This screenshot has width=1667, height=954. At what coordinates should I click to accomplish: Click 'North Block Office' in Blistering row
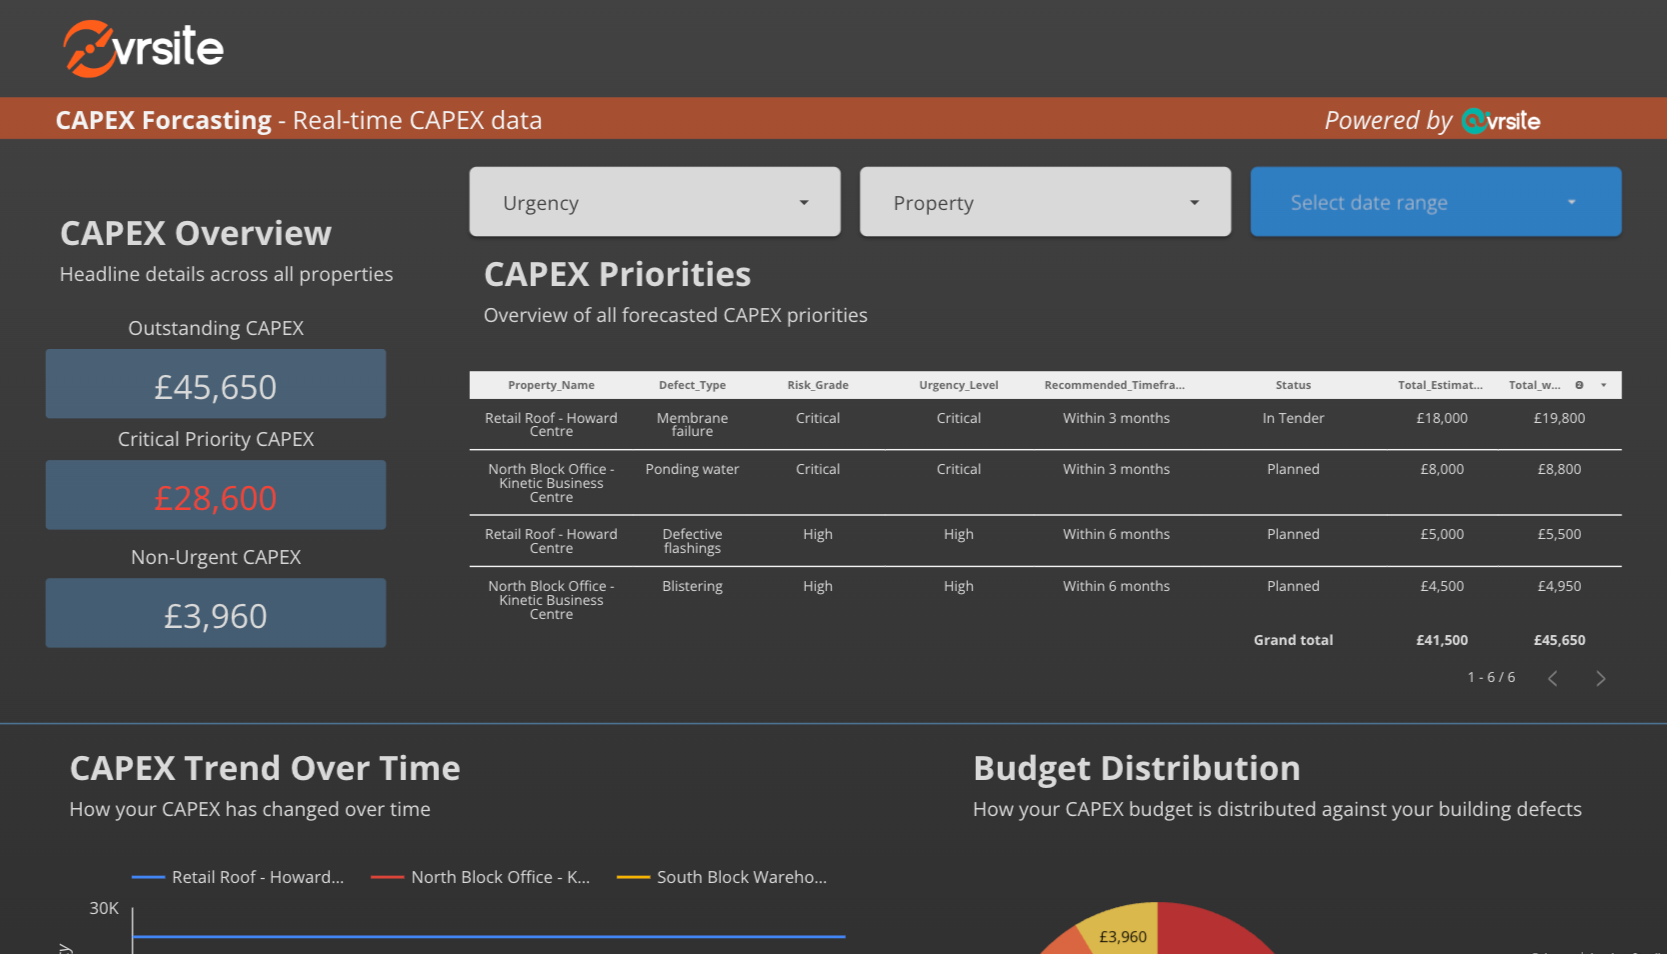(551, 600)
